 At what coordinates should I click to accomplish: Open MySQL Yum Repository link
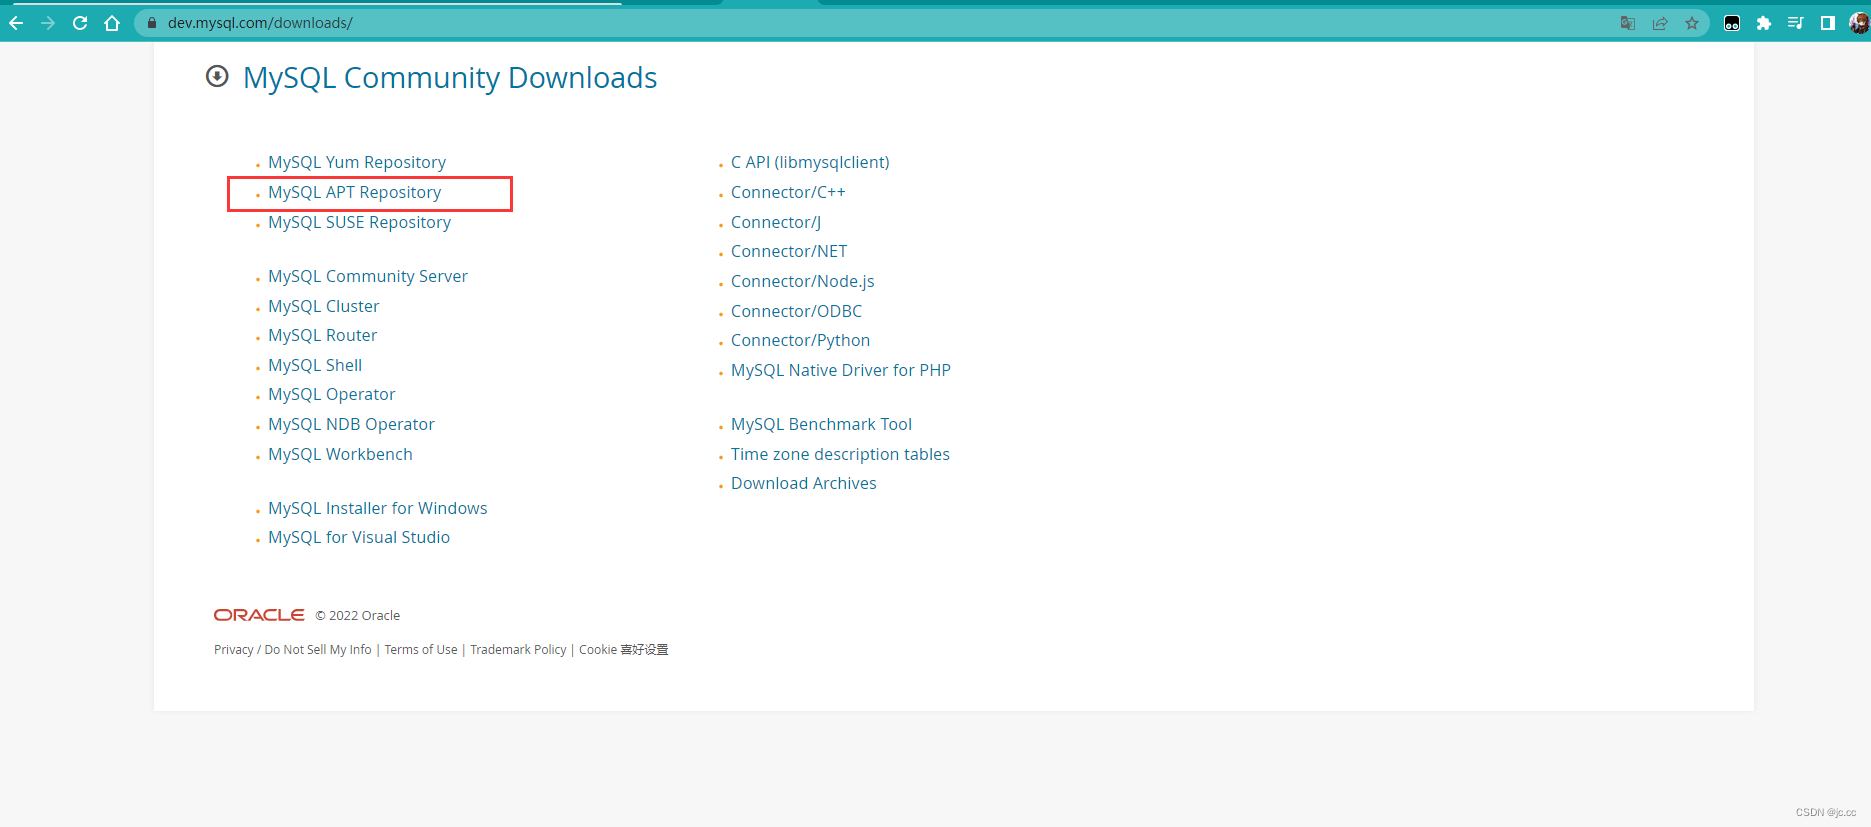(357, 162)
